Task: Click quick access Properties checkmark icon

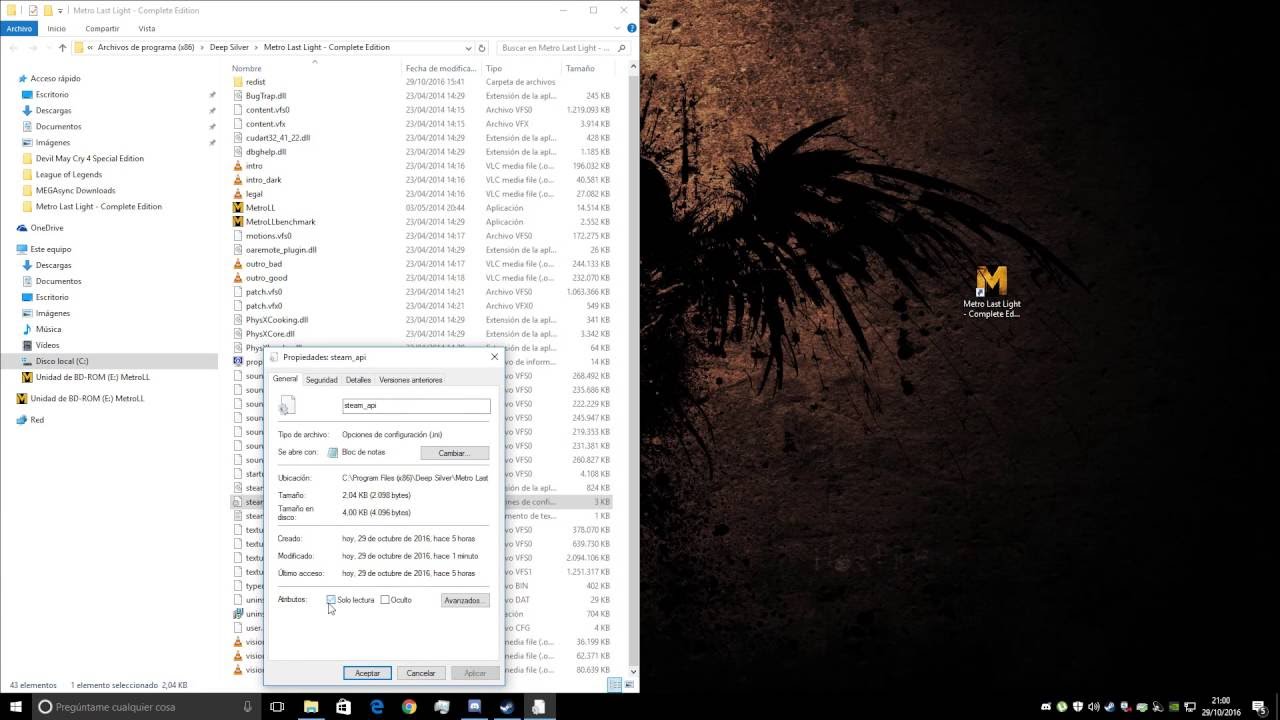Action: [33, 10]
